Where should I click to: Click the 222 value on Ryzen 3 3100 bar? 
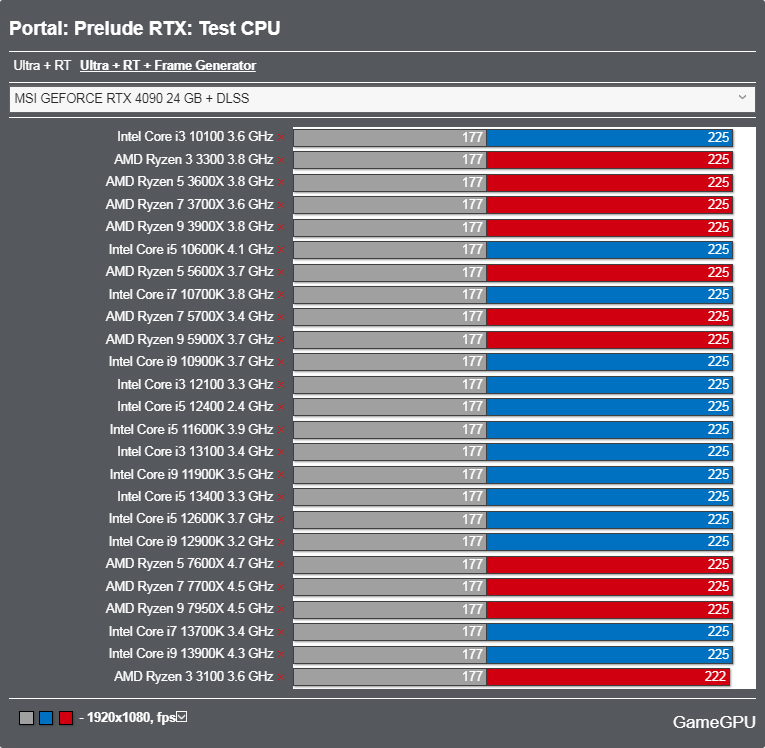[x=715, y=676]
